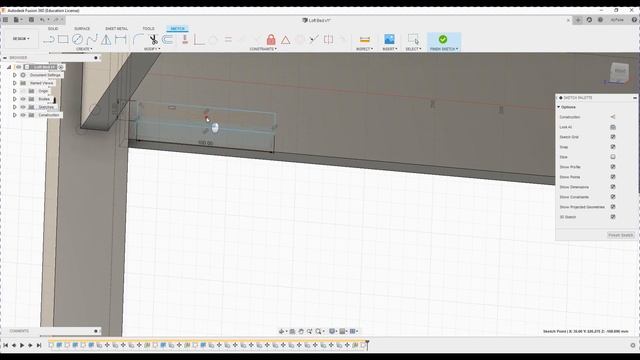Expand the Bodies node
Viewport: 640px width, 360px height.
(14, 99)
